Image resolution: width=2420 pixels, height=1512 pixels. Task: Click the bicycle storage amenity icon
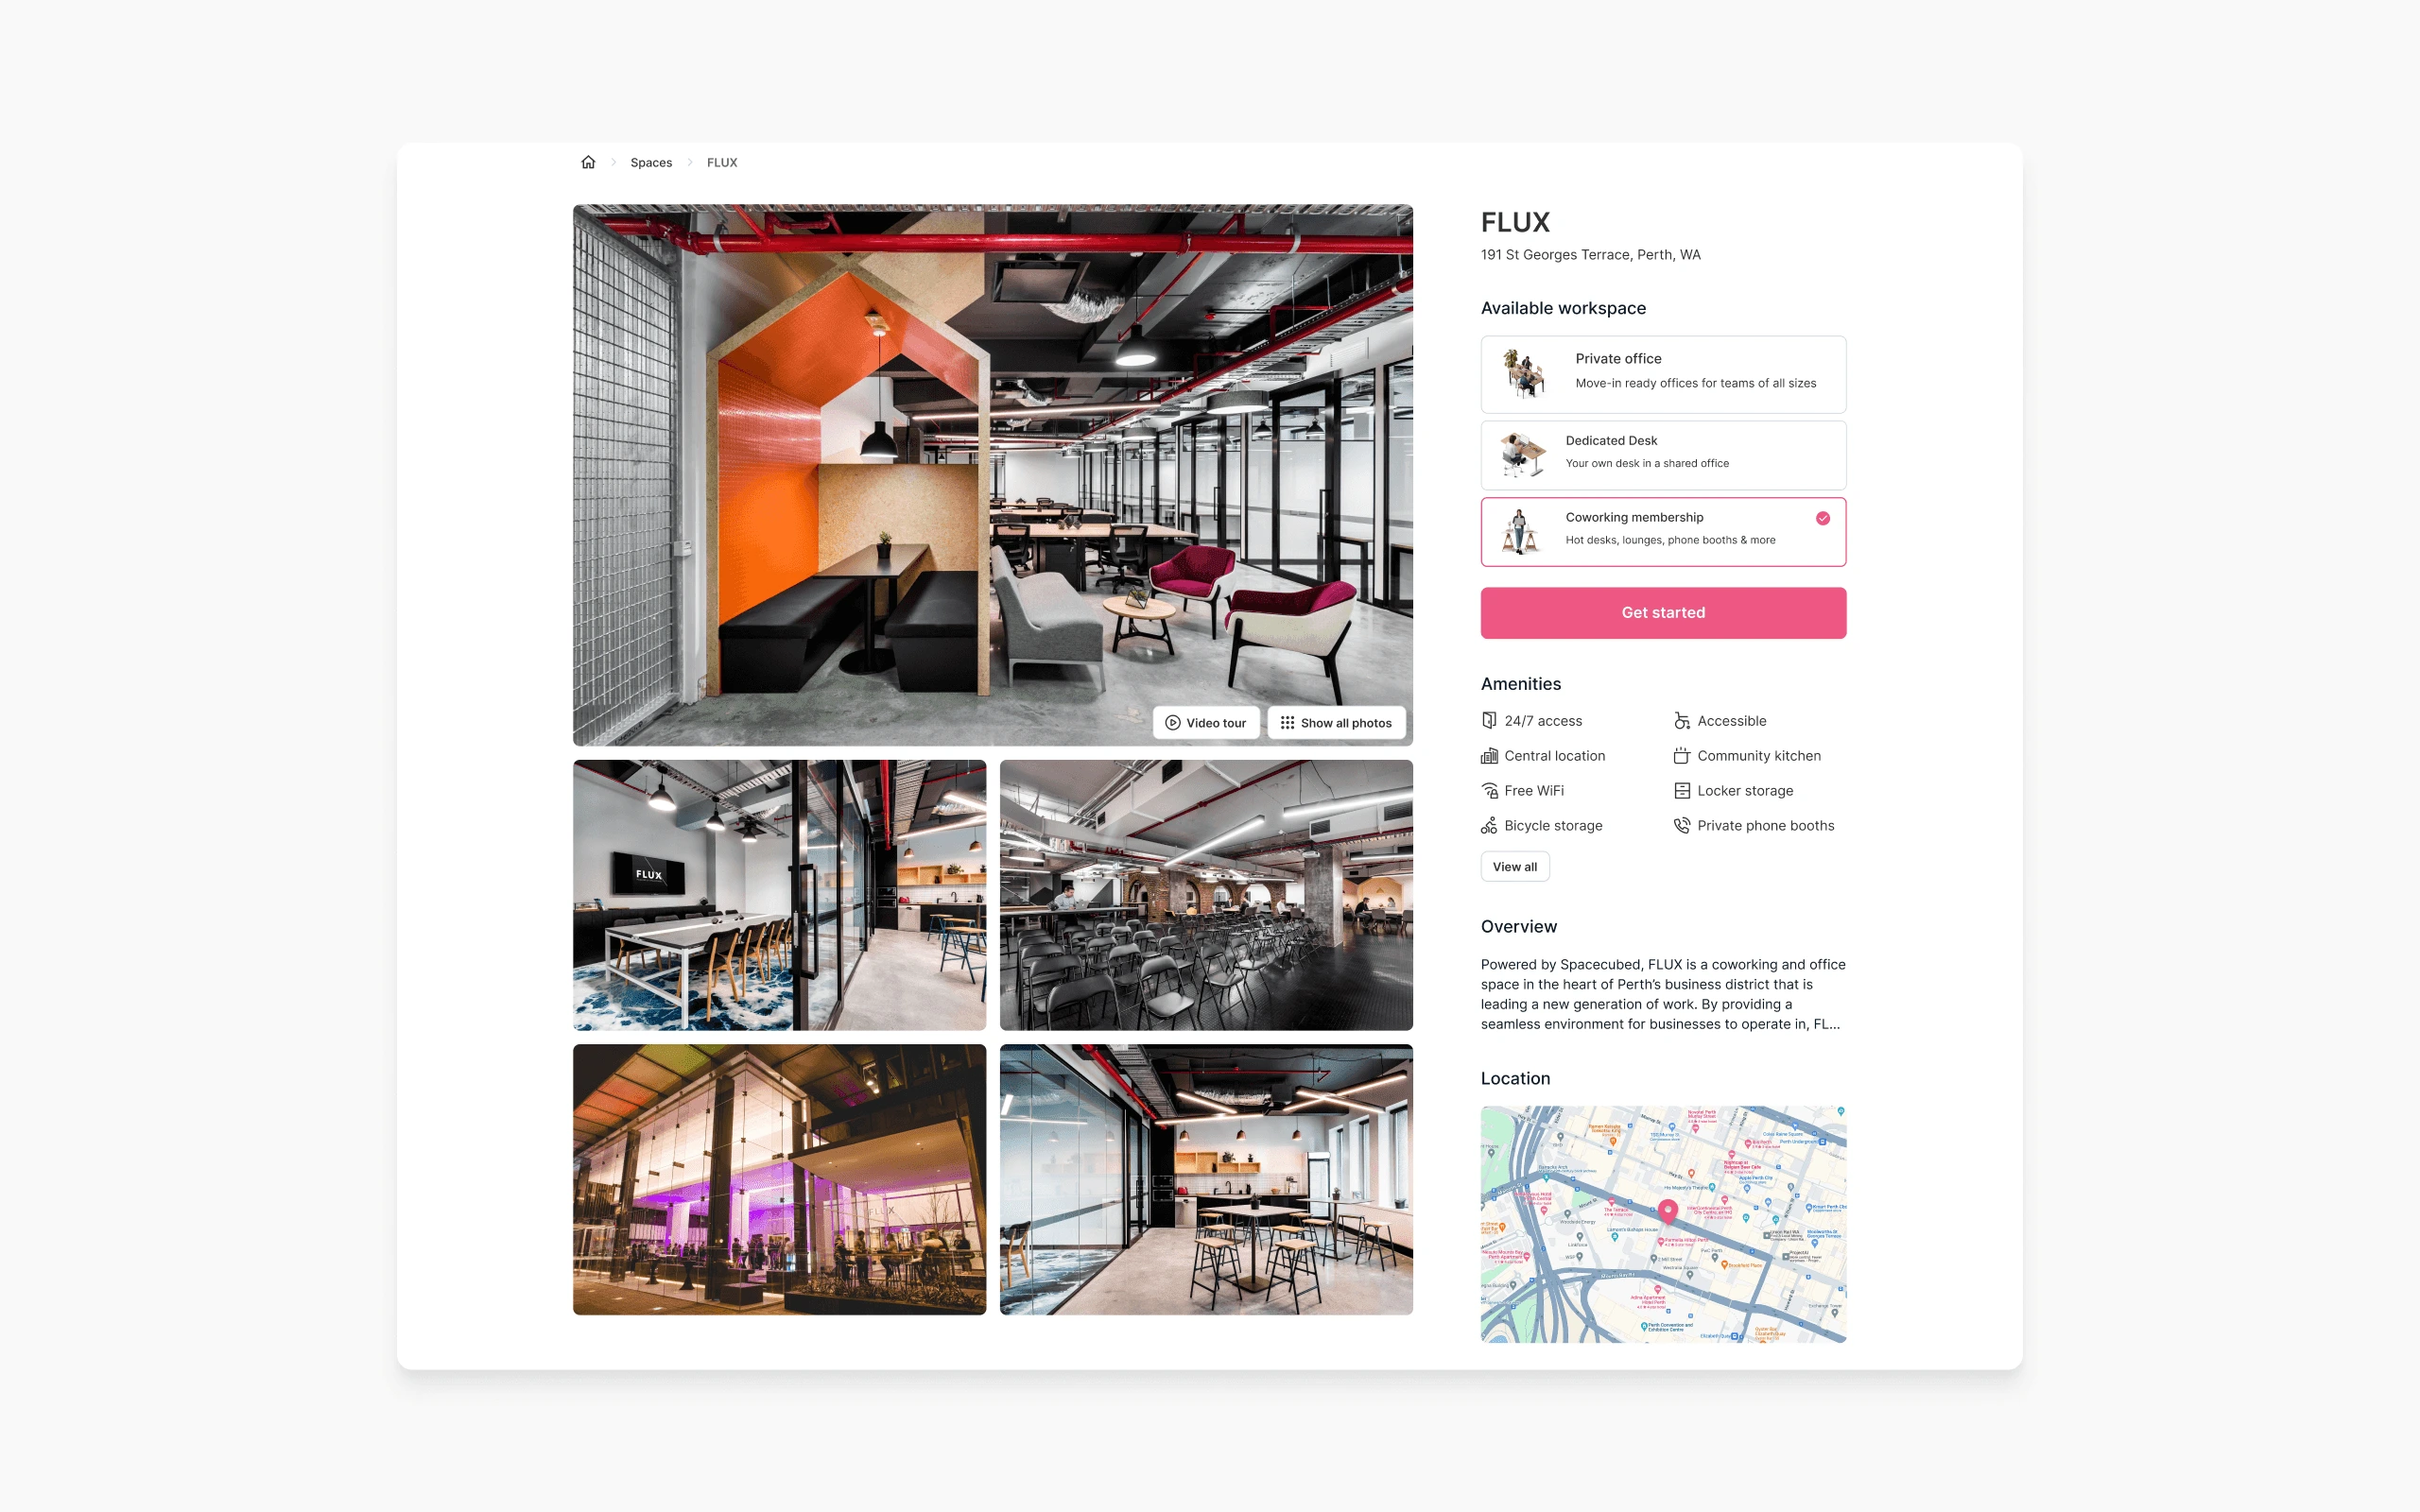pyautogui.click(x=1490, y=824)
